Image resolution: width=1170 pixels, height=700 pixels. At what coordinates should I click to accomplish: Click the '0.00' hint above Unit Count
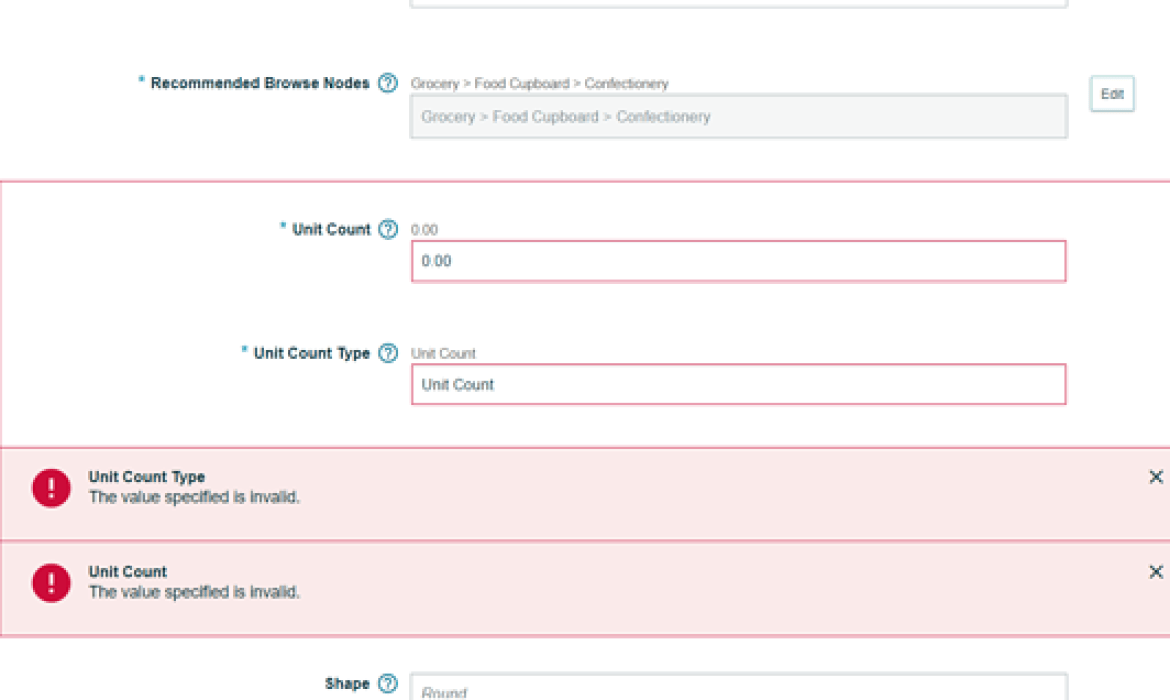click(x=424, y=230)
